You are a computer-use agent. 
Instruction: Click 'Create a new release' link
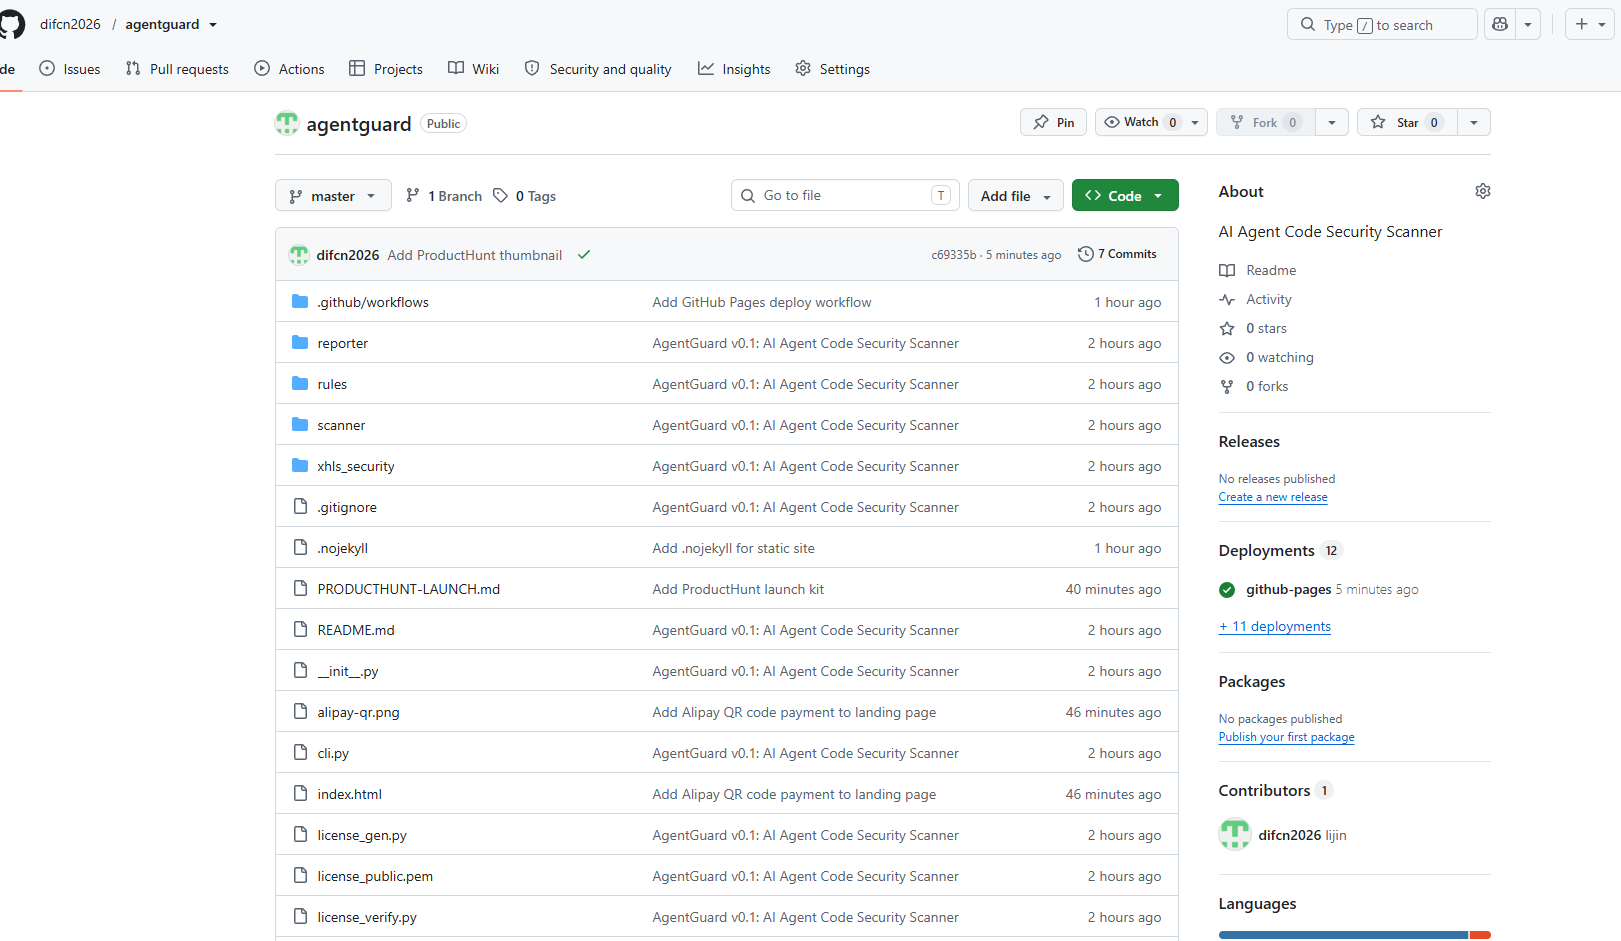pyautogui.click(x=1273, y=497)
